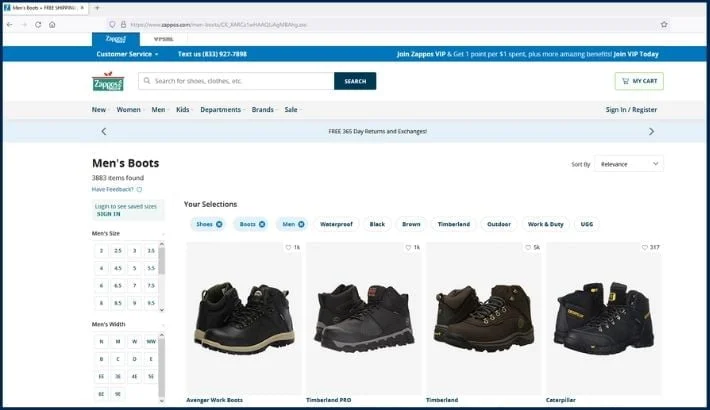Select men's size 7
Image resolution: width=710 pixels, height=410 pixels.
tap(134, 285)
